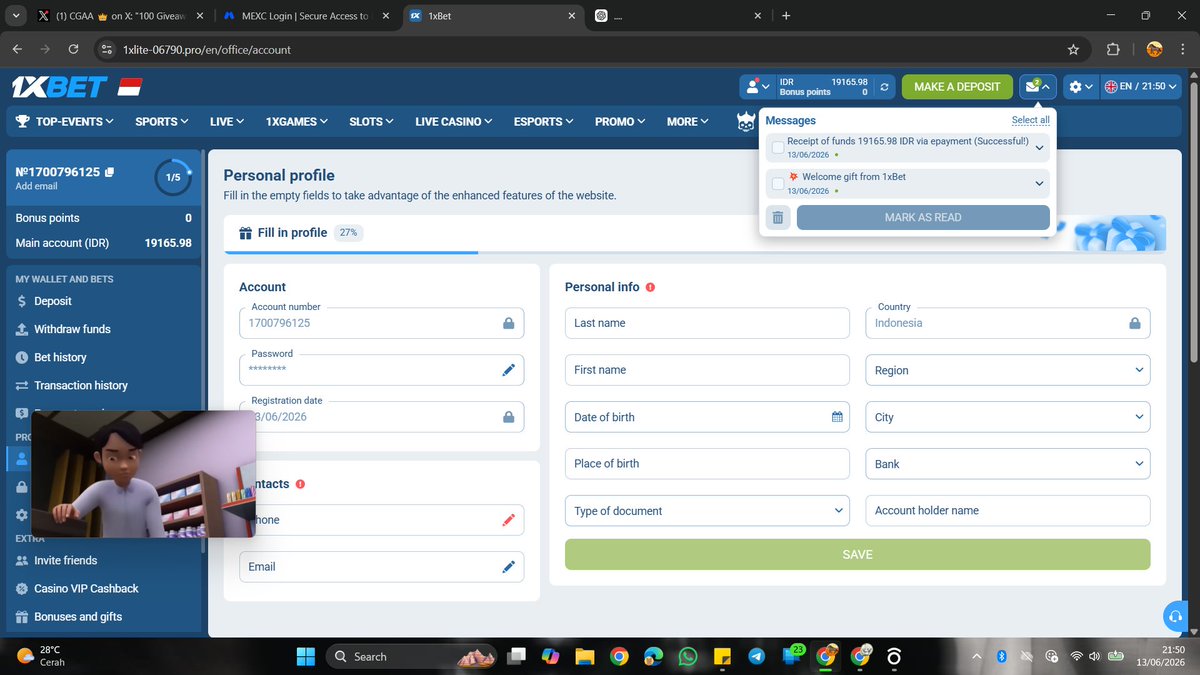Click the Invite friends icon

22,561
